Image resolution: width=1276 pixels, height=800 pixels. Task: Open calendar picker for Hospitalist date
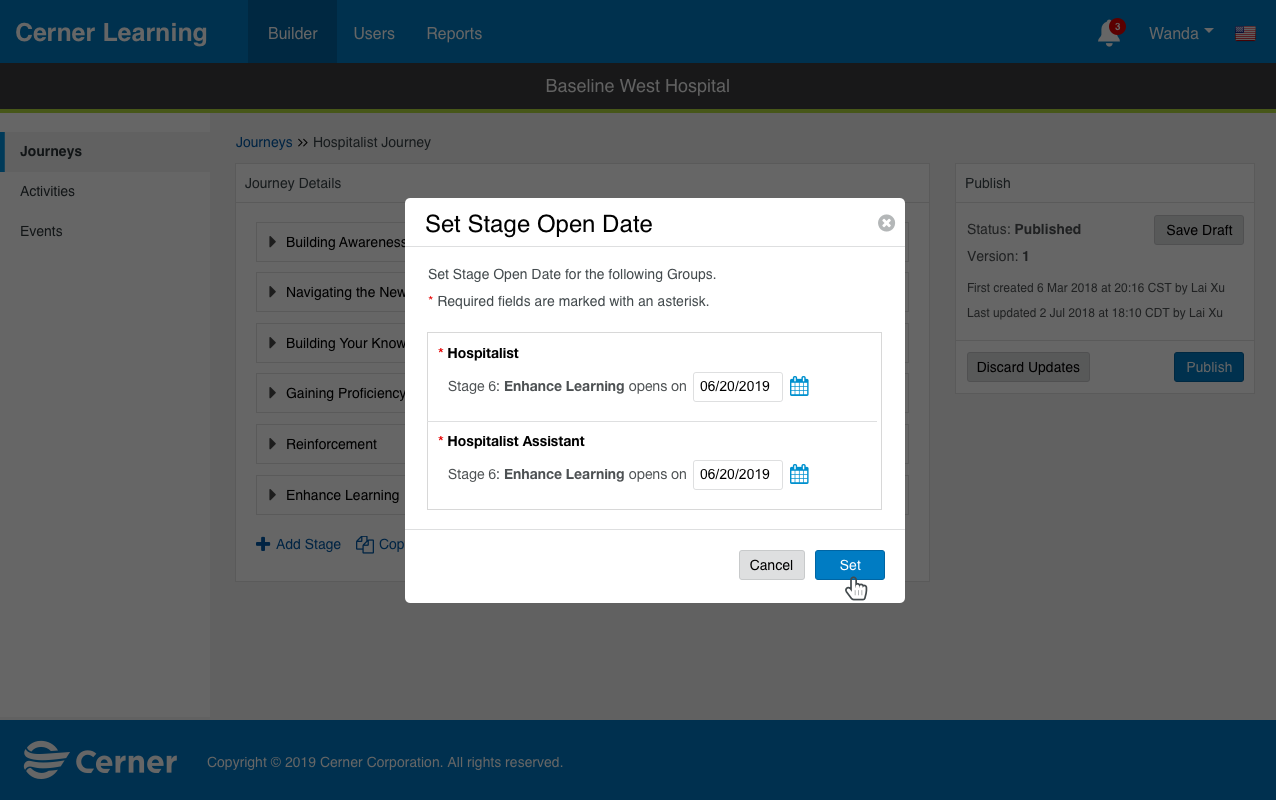[x=799, y=386]
